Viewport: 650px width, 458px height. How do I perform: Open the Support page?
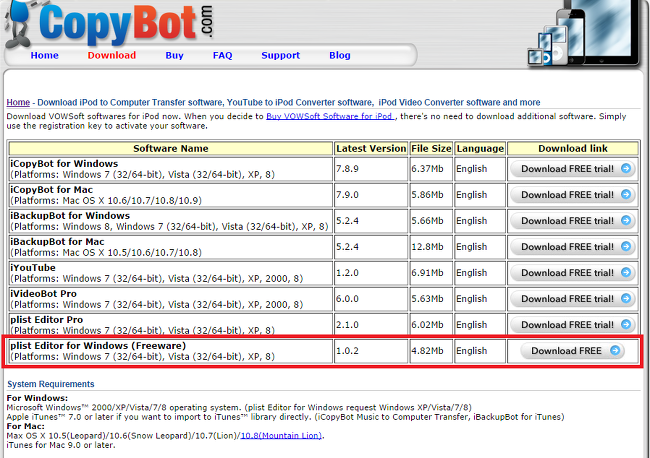[280, 55]
